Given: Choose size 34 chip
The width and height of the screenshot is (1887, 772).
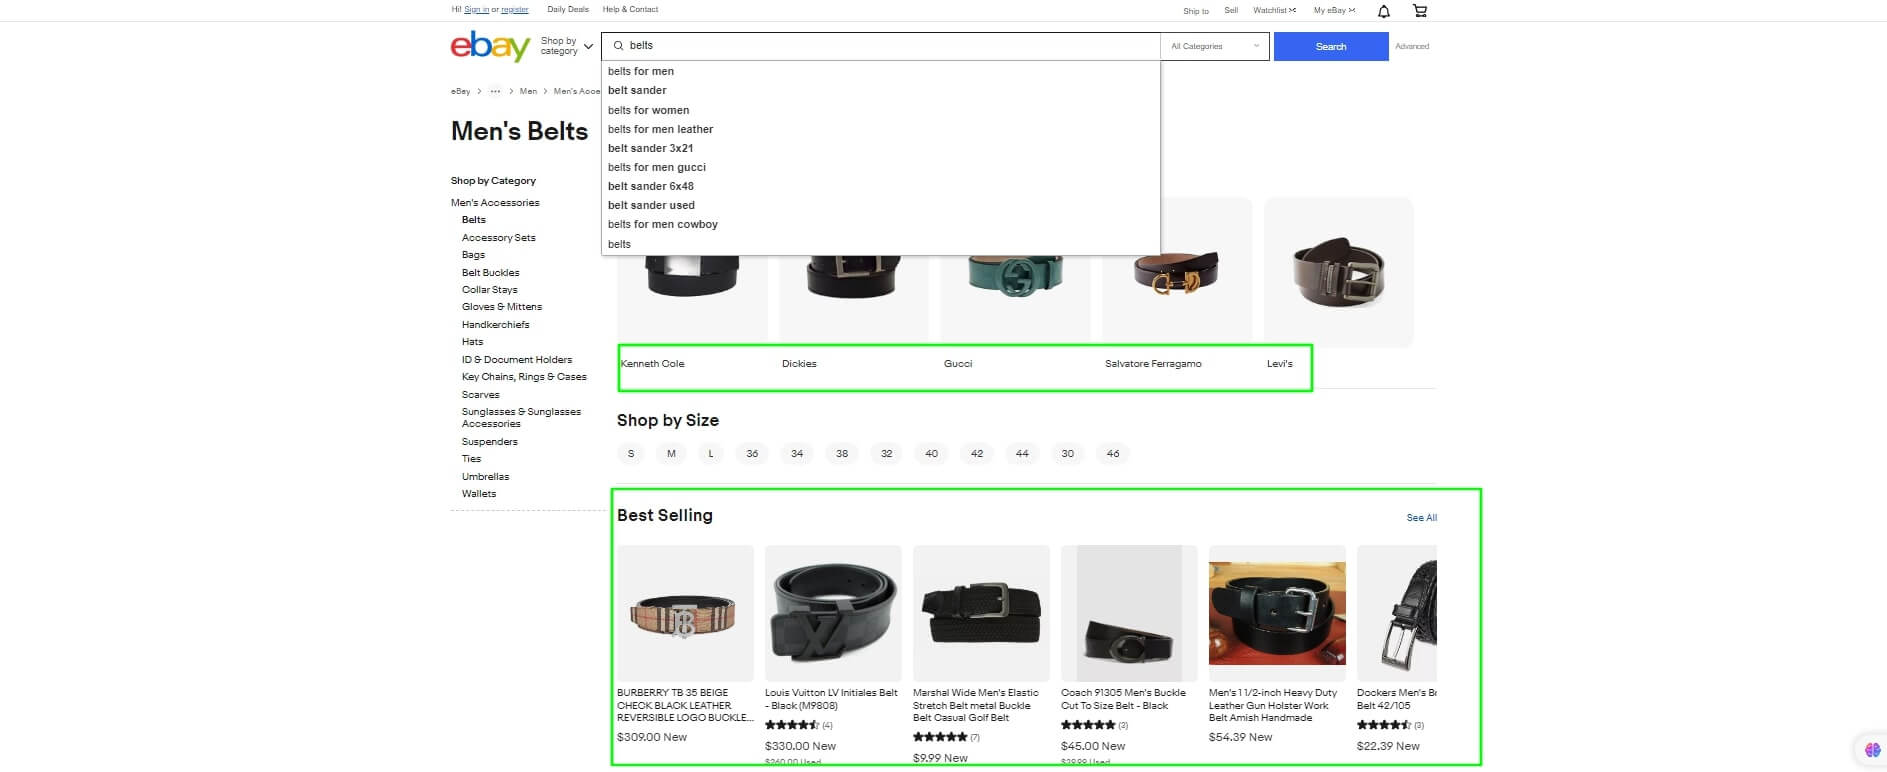Looking at the screenshot, I should [x=797, y=454].
